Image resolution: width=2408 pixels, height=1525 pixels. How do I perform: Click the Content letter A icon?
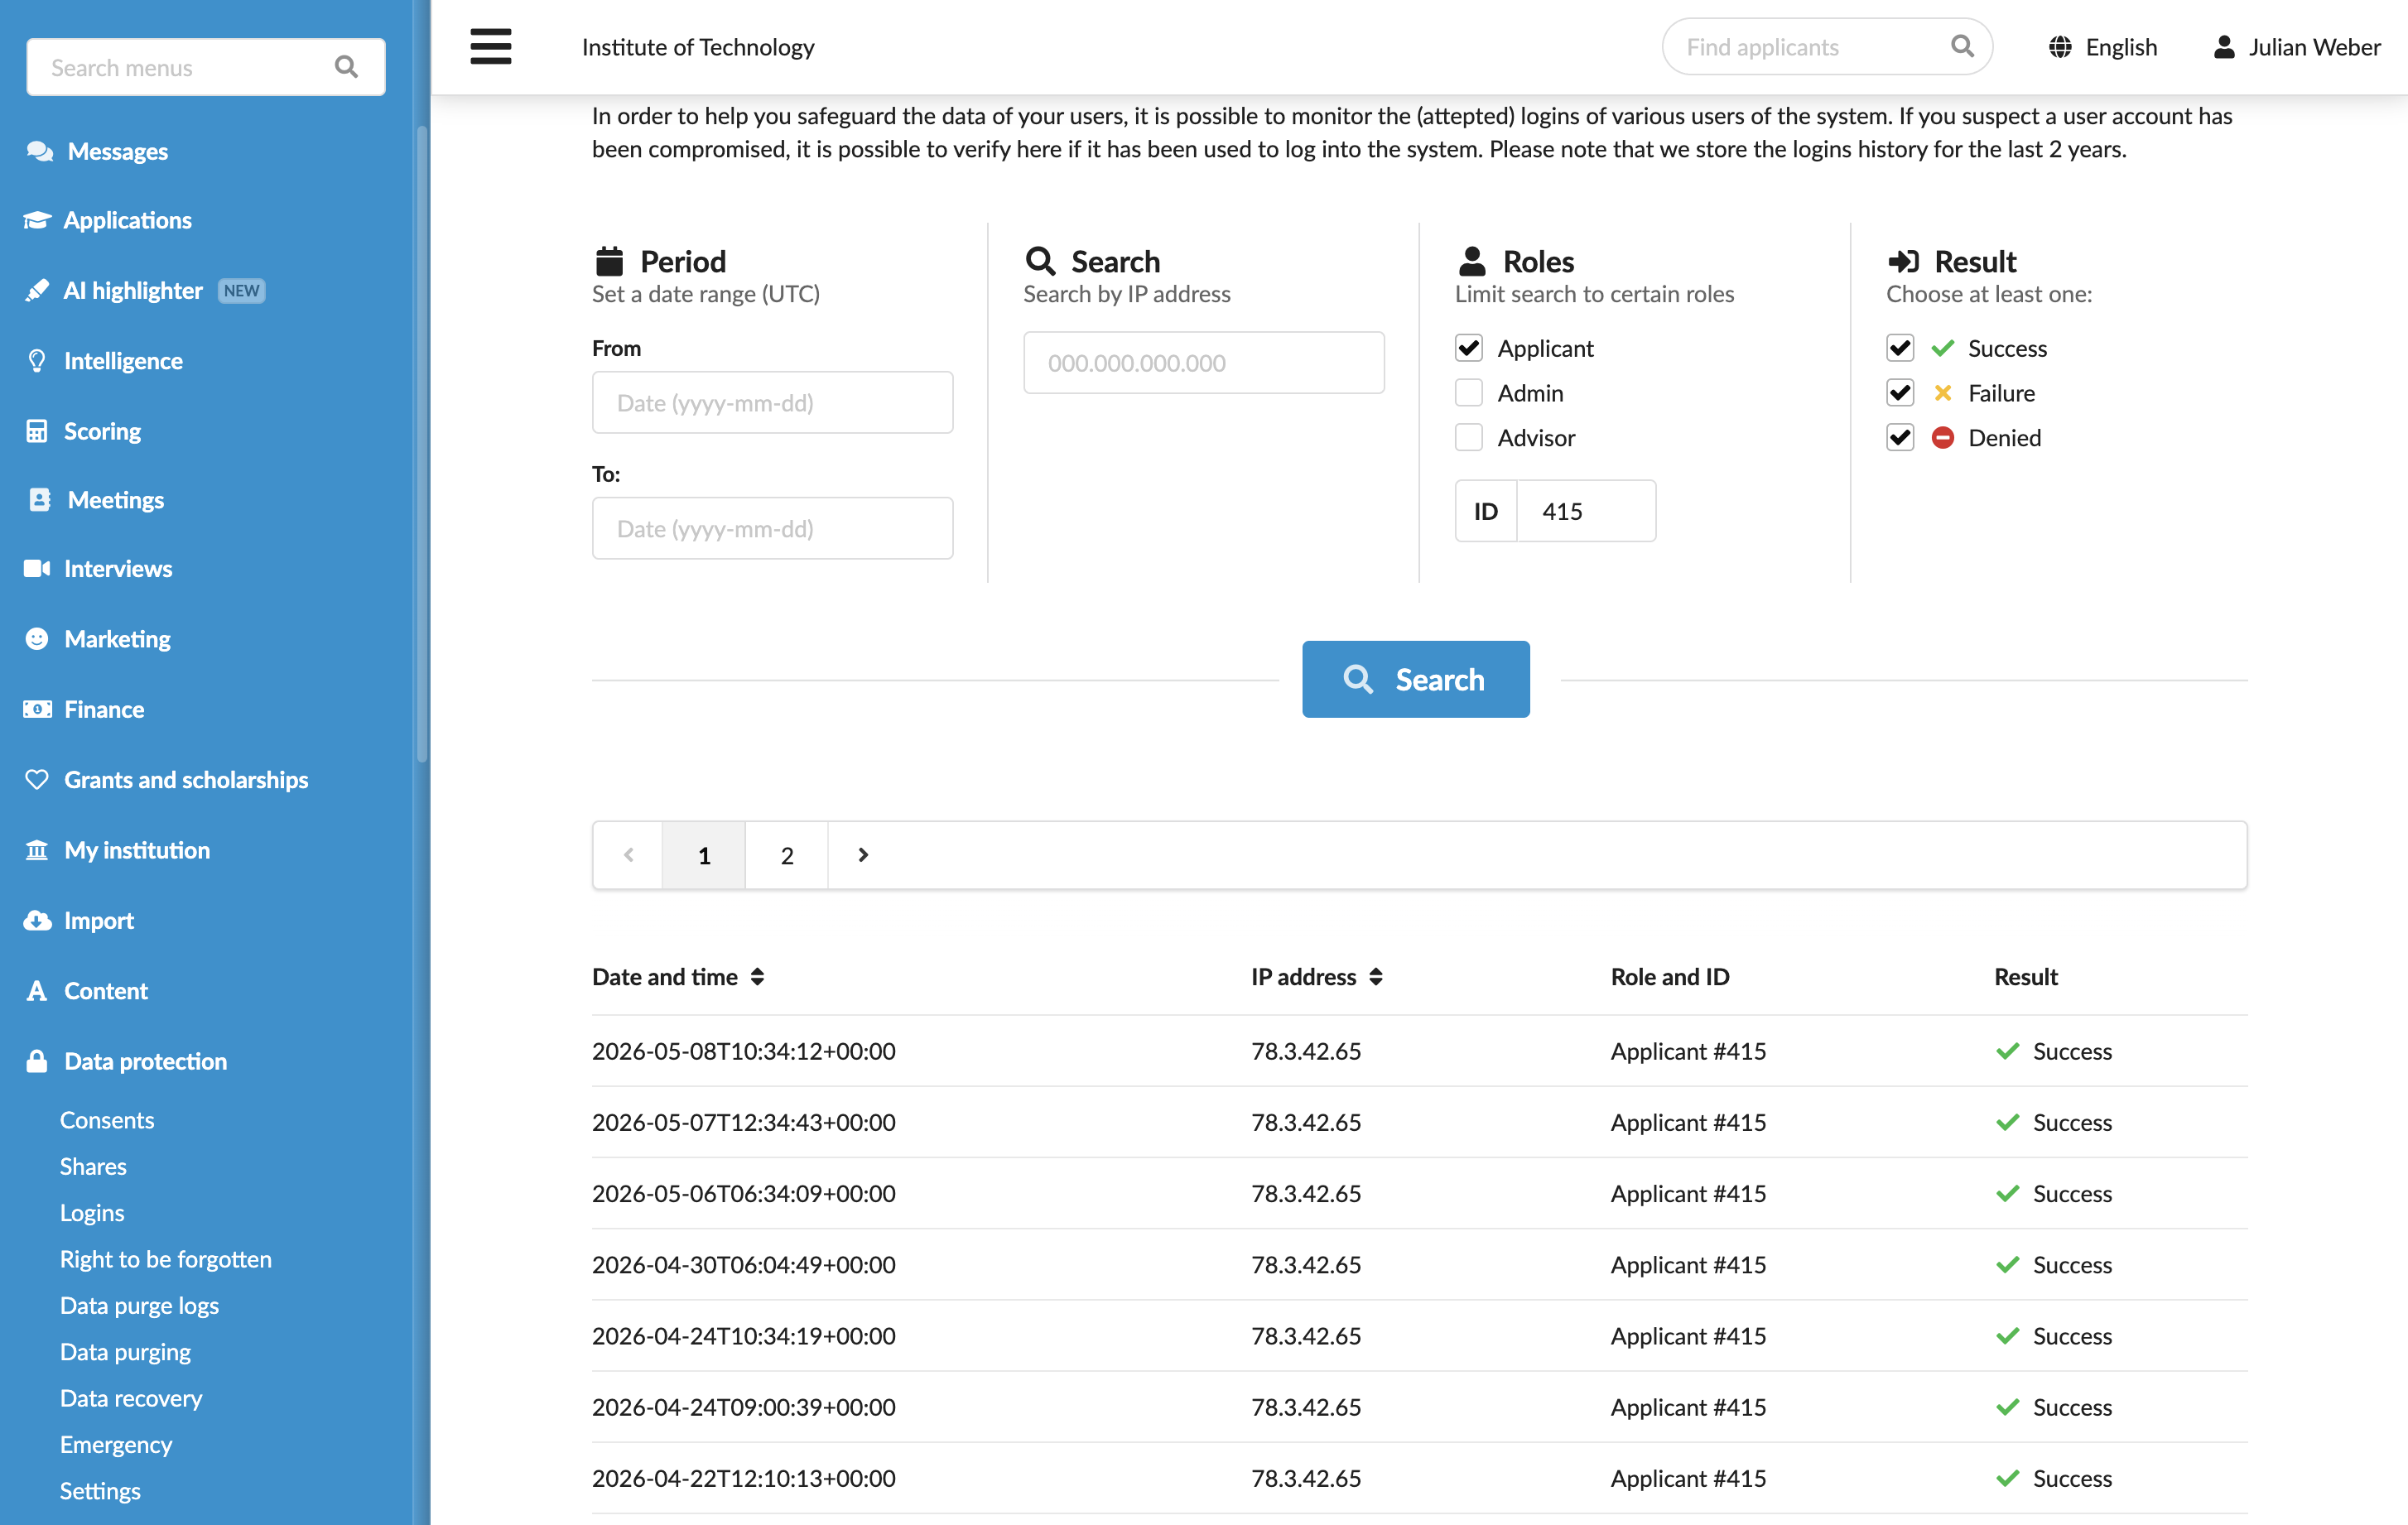click(x=37, y=991)
